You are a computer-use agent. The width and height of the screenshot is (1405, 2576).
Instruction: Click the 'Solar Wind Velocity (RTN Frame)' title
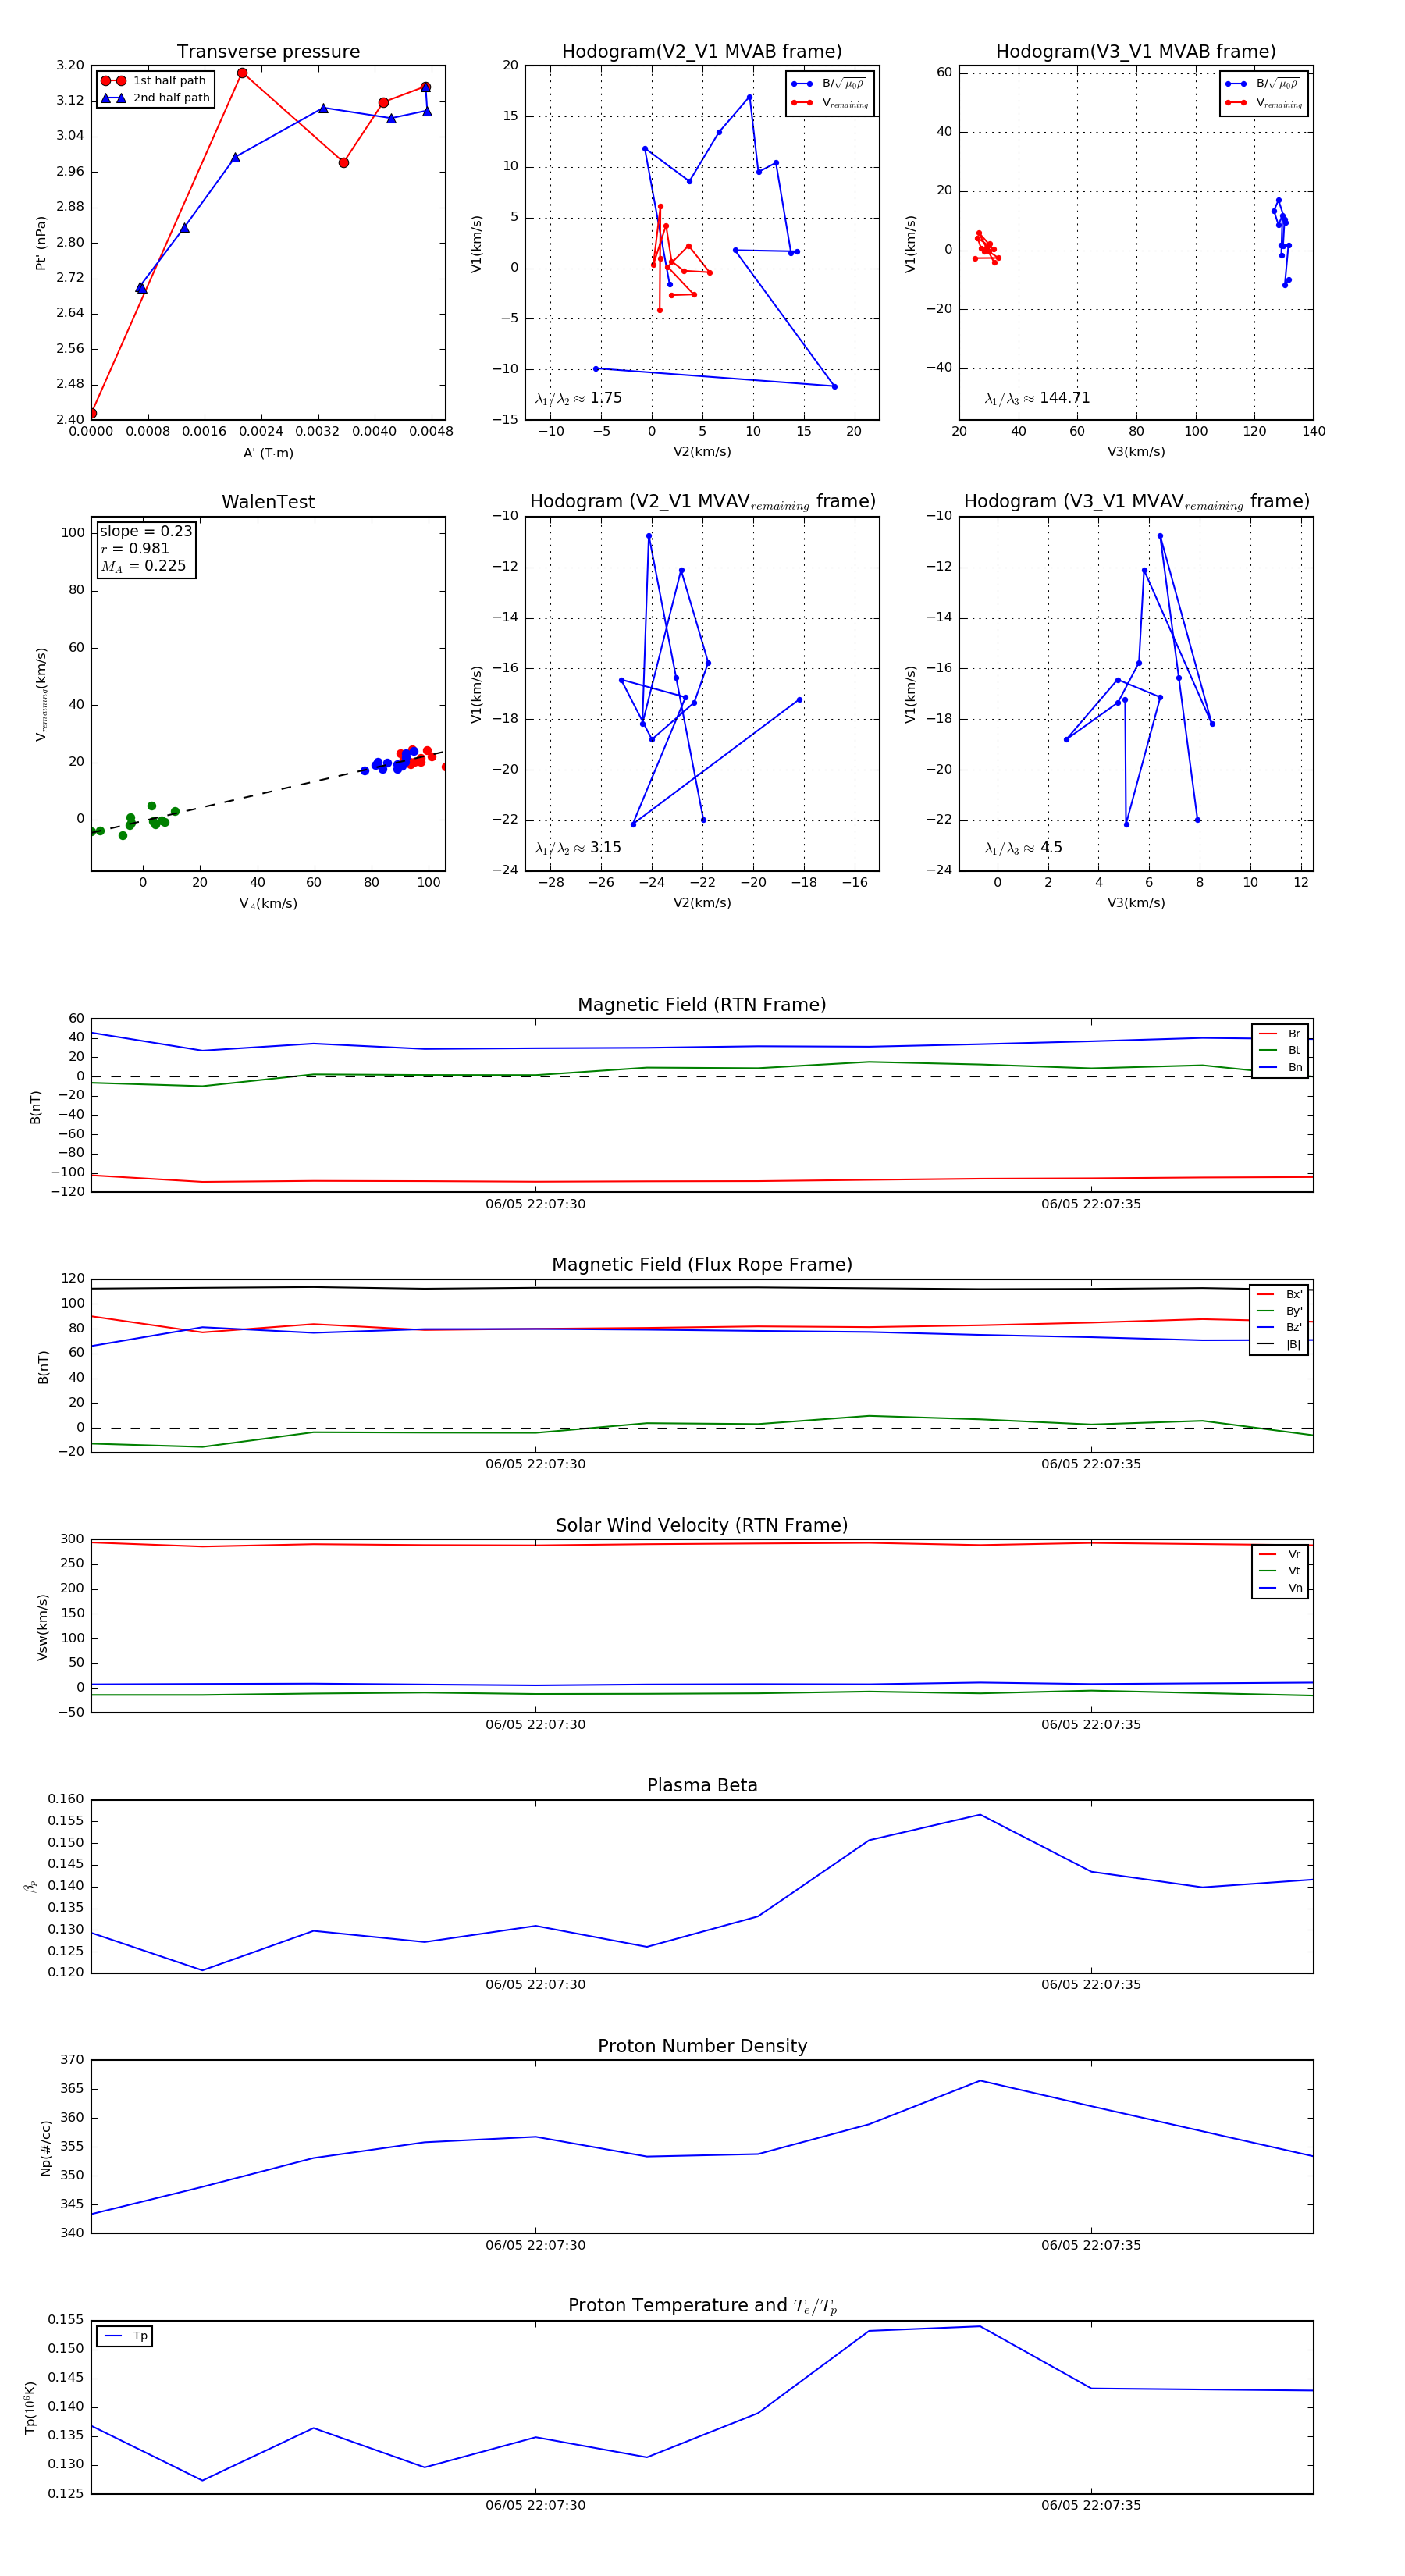(x=702, y=1526)
